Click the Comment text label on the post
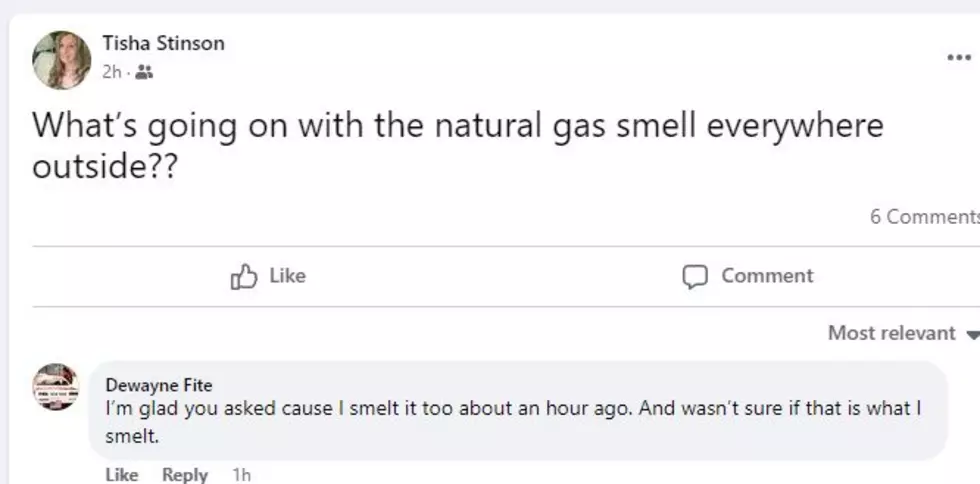The height and width of the screenshot is (484, 980). 767,276
